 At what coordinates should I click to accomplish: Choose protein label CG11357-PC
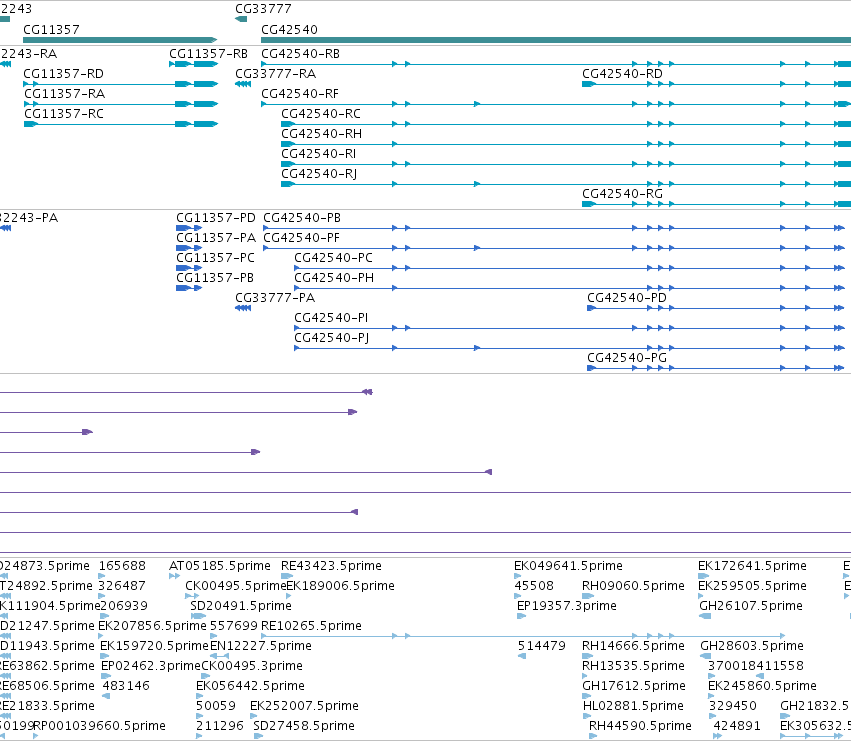tap(215, 258)
